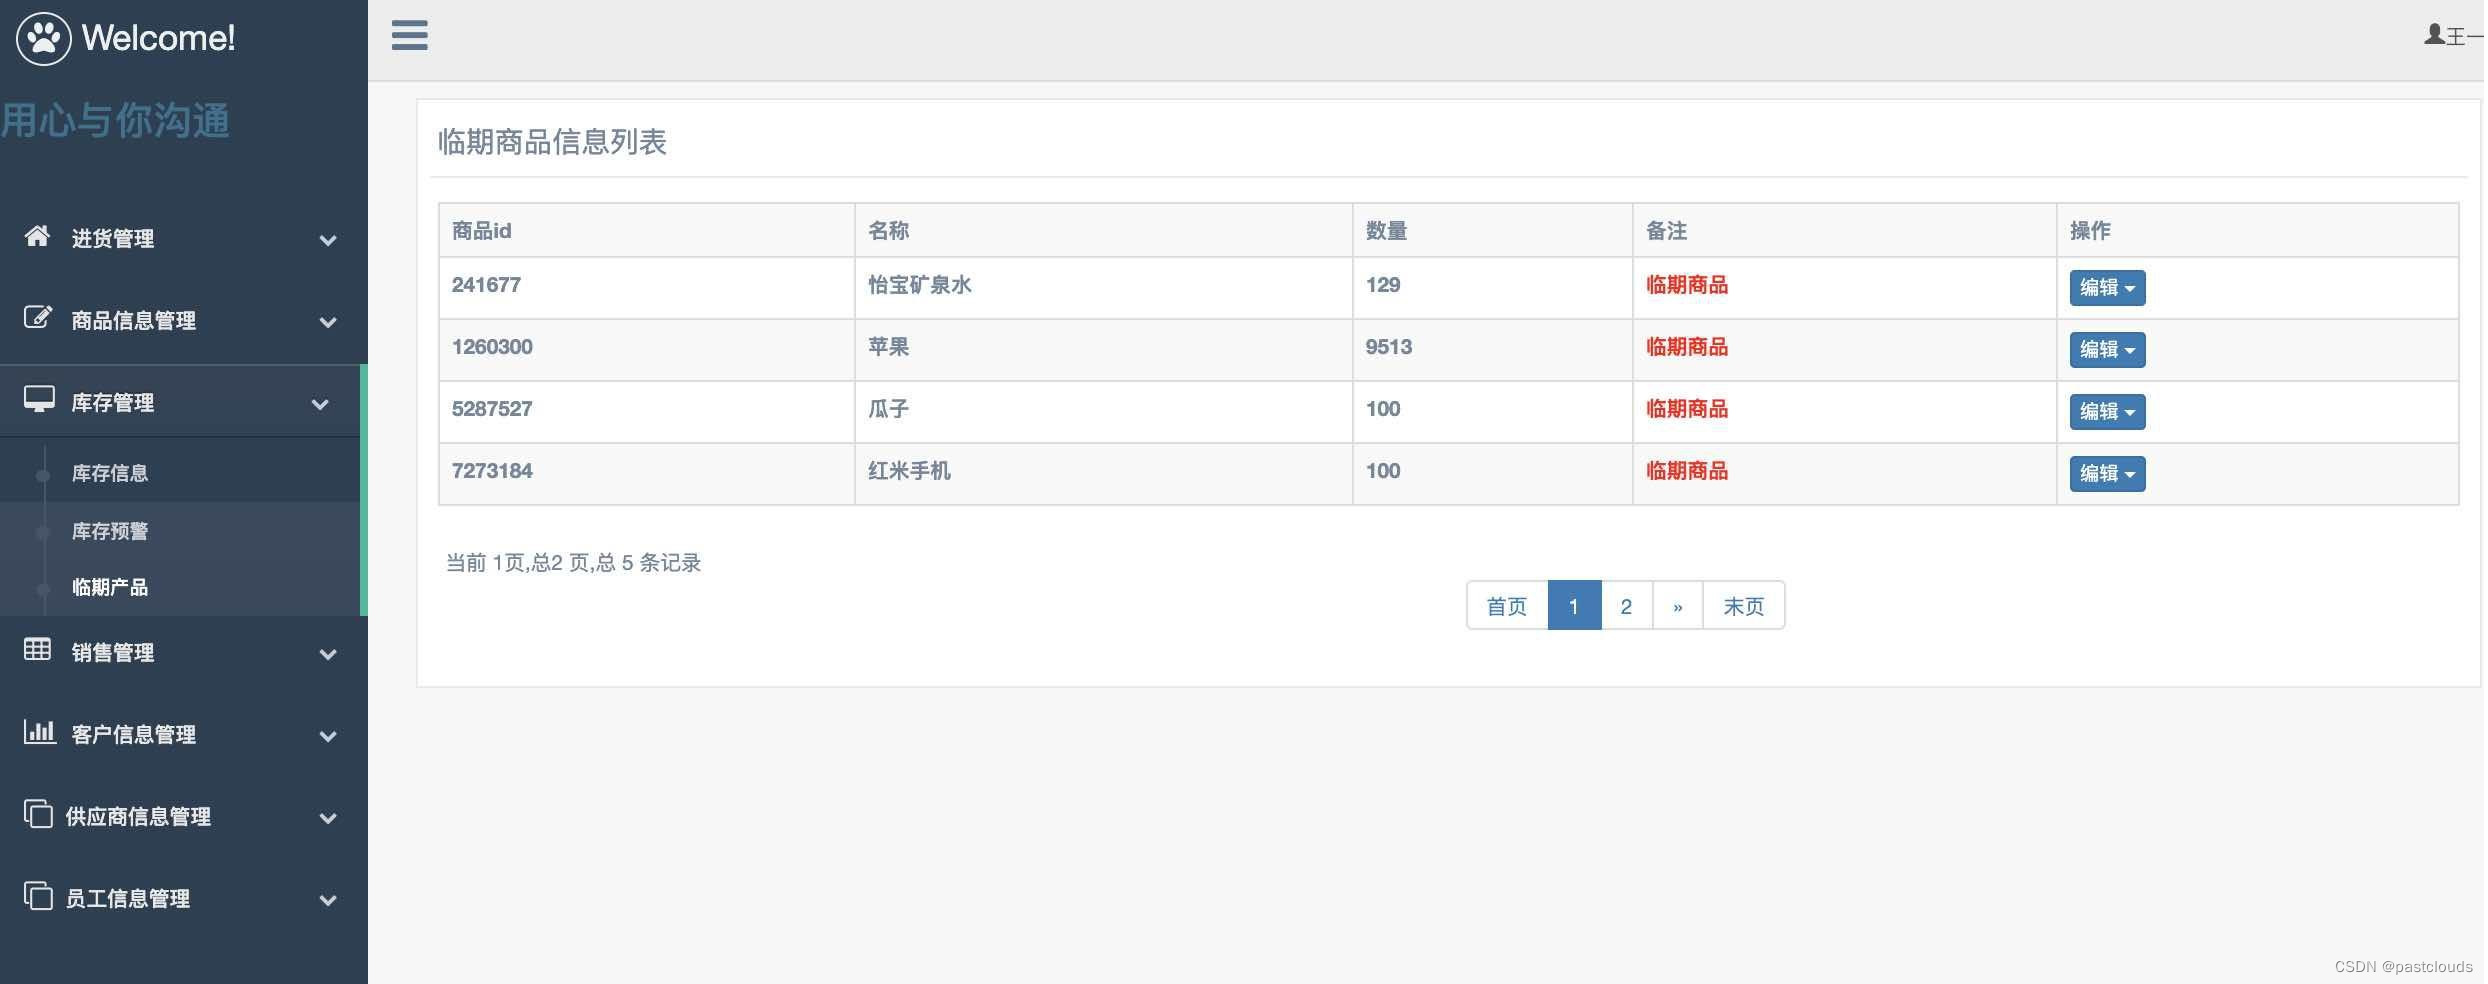Click the » next page button
Viewport: 2488px width, 984px height.
(x=1678, y=605)
